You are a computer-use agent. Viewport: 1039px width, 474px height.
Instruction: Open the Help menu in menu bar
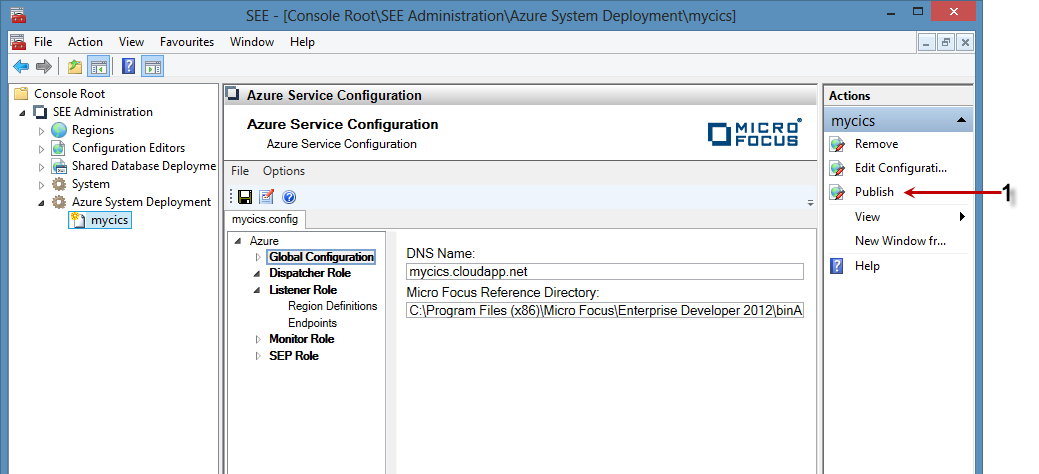coord(302,42)
